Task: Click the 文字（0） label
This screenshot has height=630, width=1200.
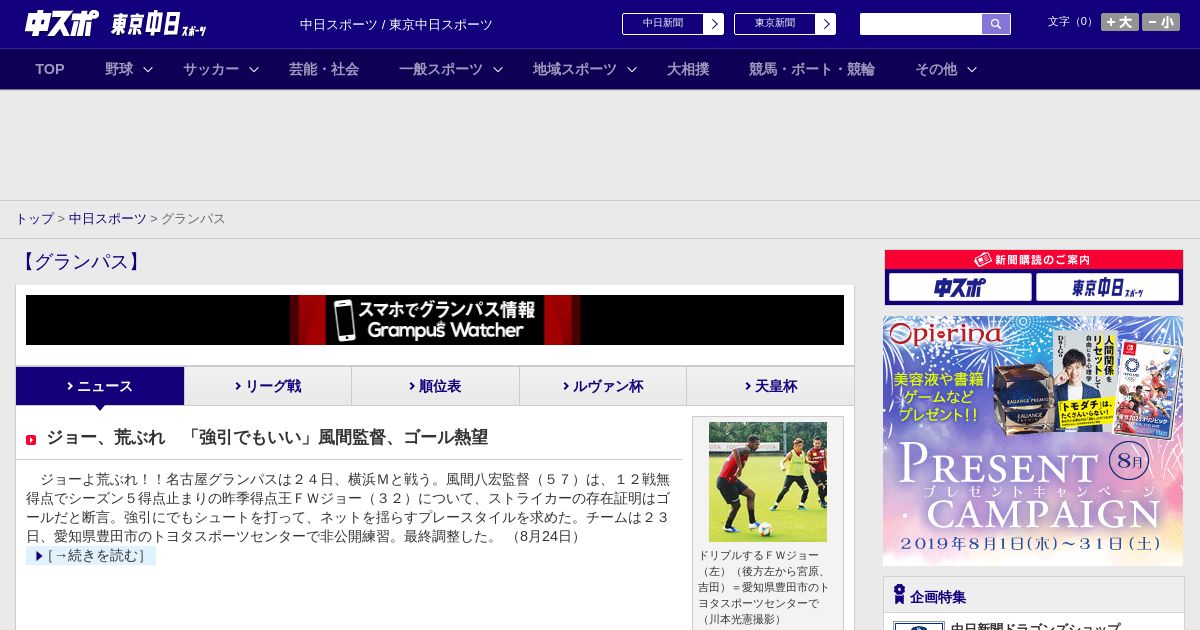Action: (1071, 22)
